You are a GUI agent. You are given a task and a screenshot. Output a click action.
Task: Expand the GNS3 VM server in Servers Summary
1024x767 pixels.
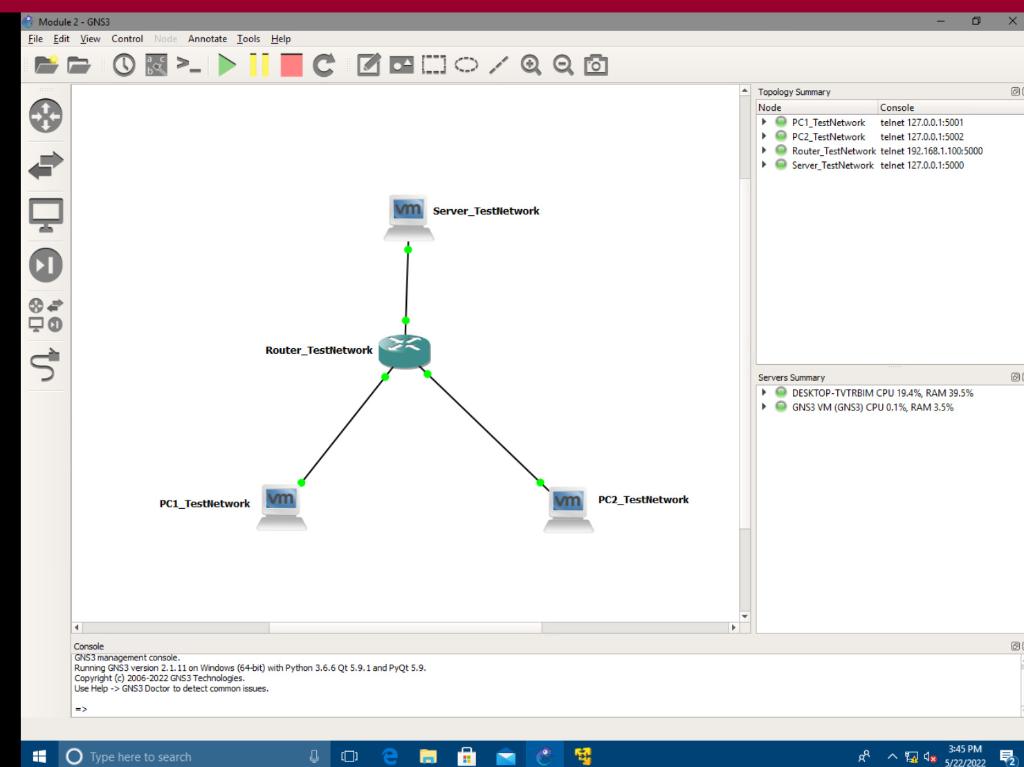click(x=763, y=407)
